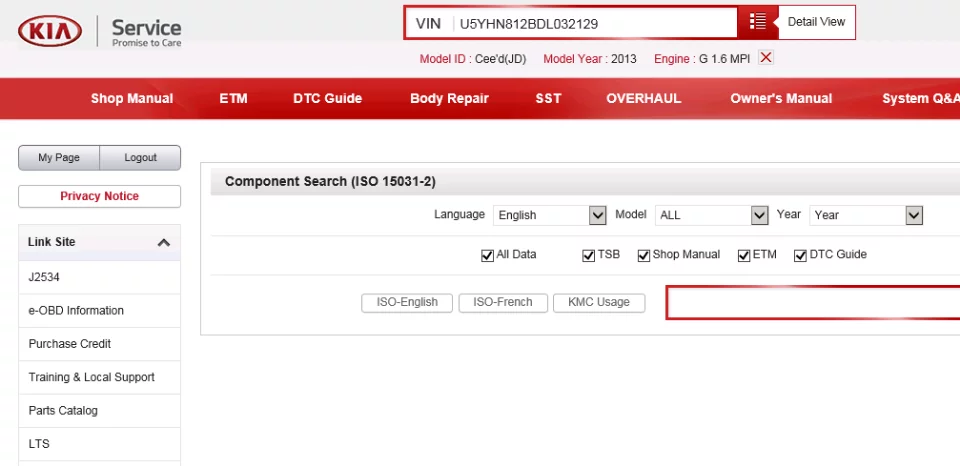Toggle the Shop Manual checkbox
This screenshot has height=466, width=960.
643,256
